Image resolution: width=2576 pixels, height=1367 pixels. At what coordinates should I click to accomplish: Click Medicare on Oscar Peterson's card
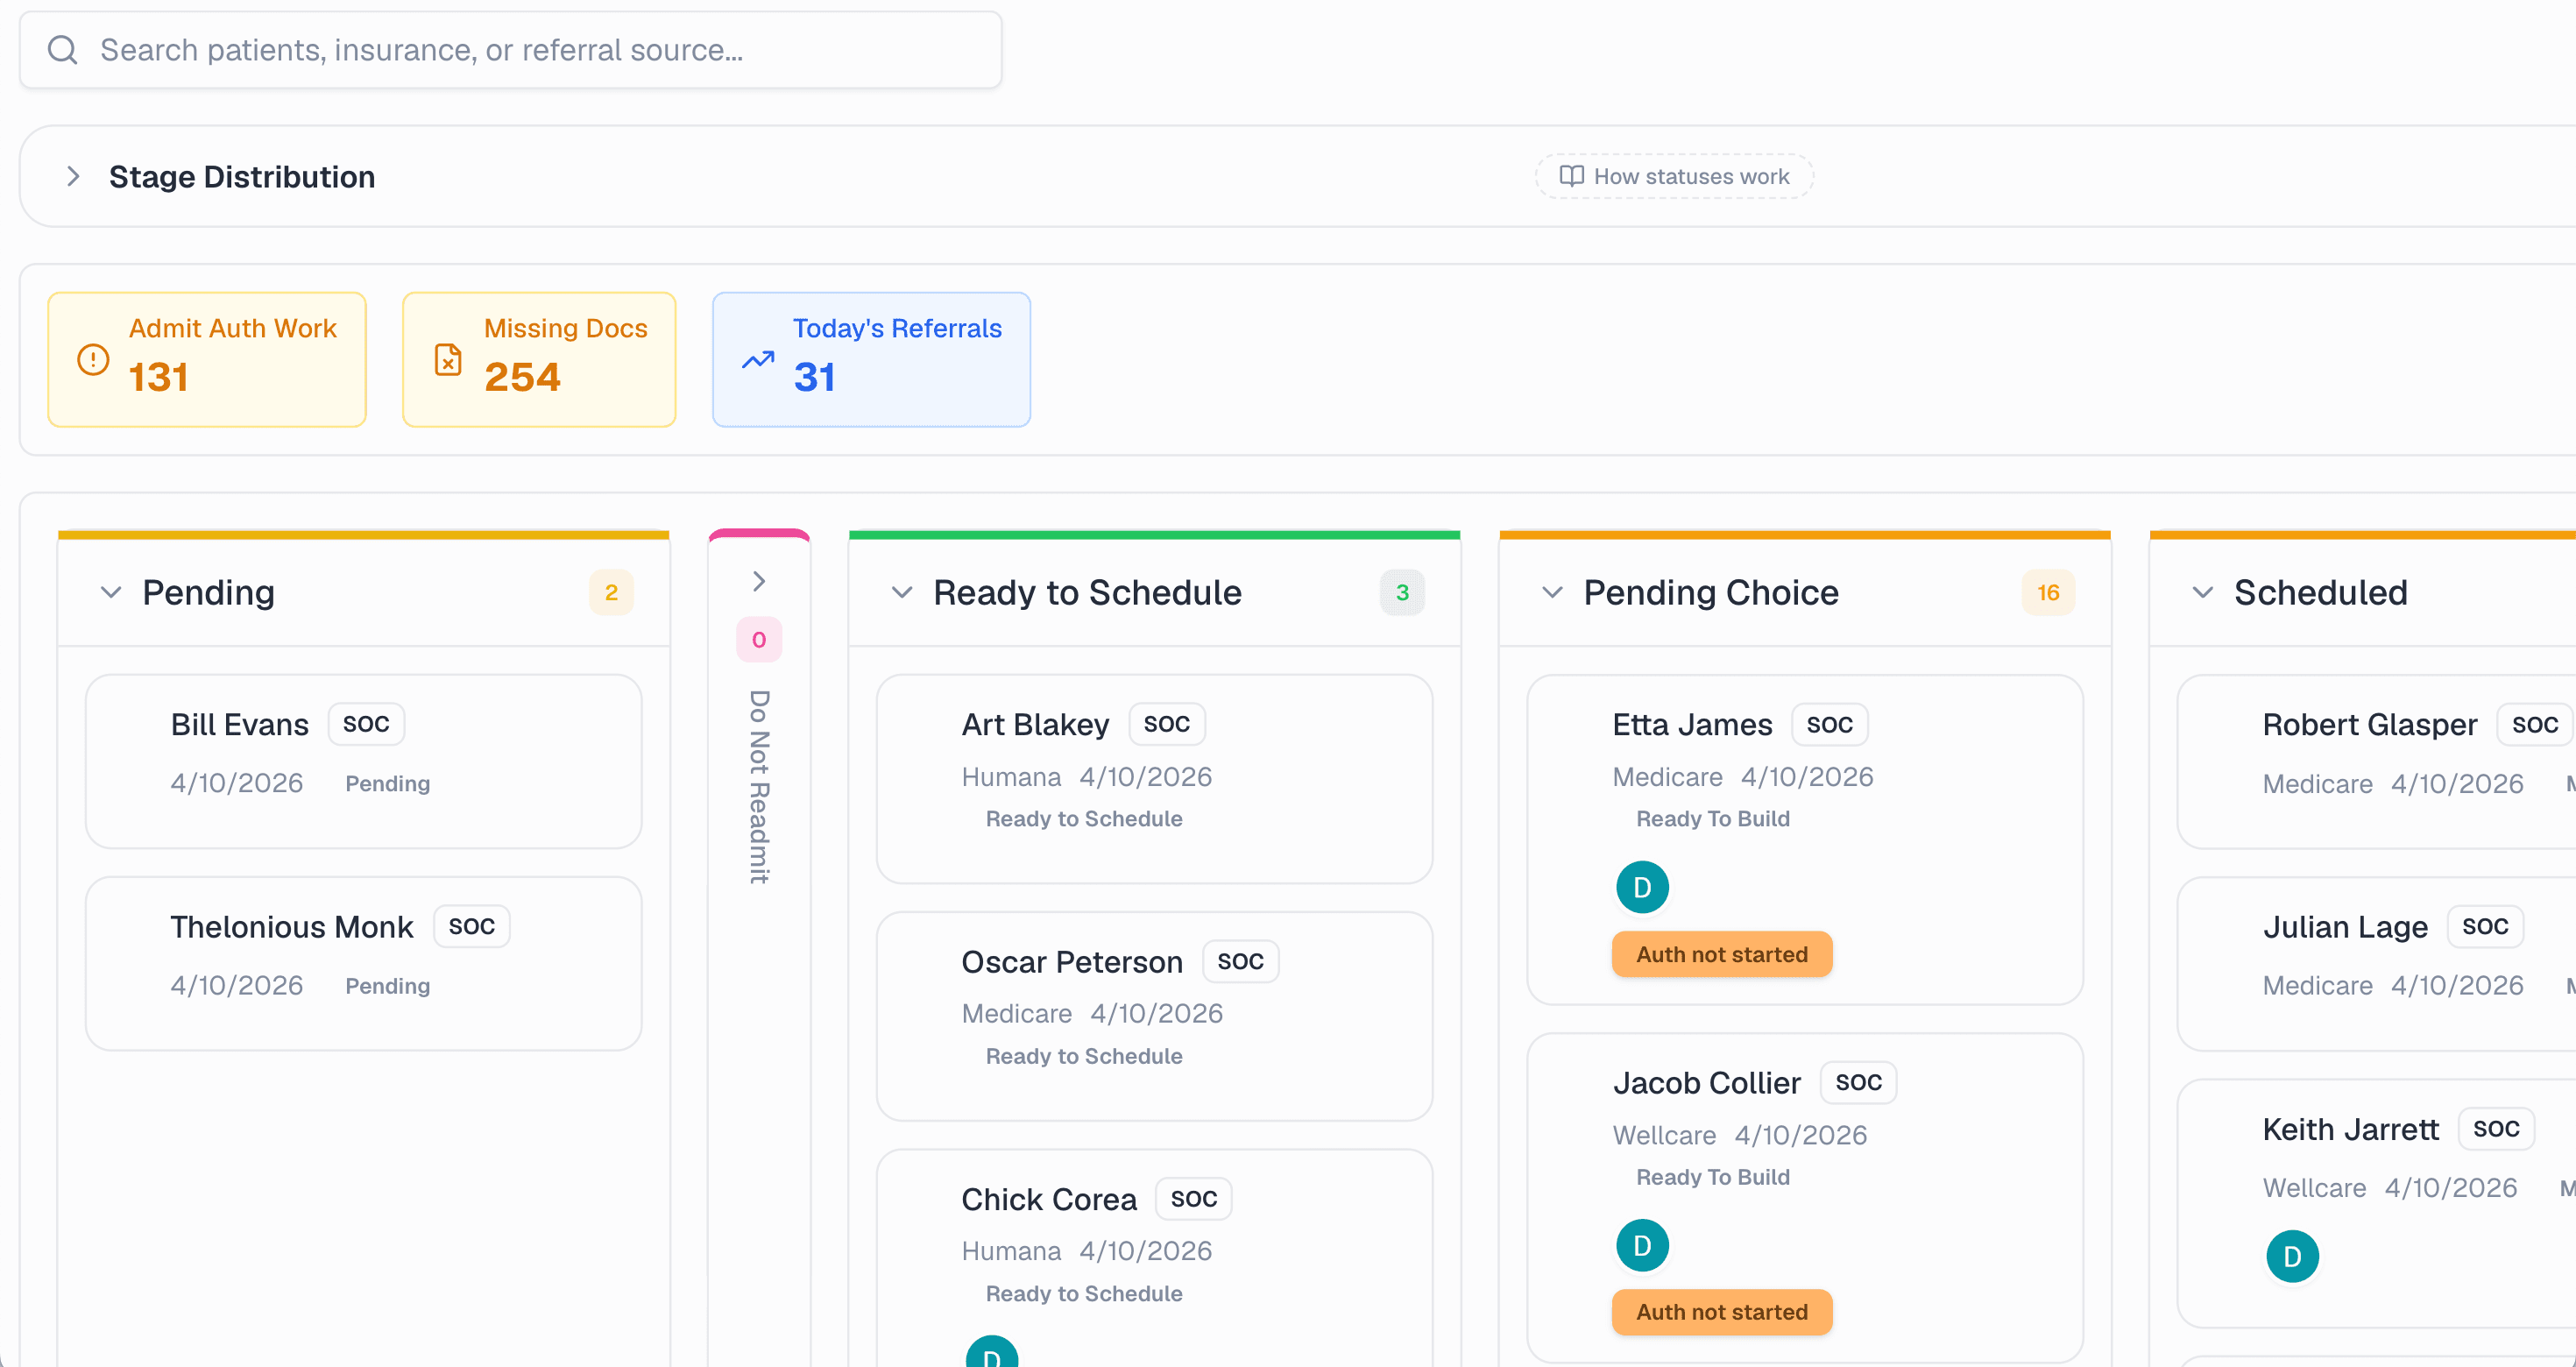1017,1014
